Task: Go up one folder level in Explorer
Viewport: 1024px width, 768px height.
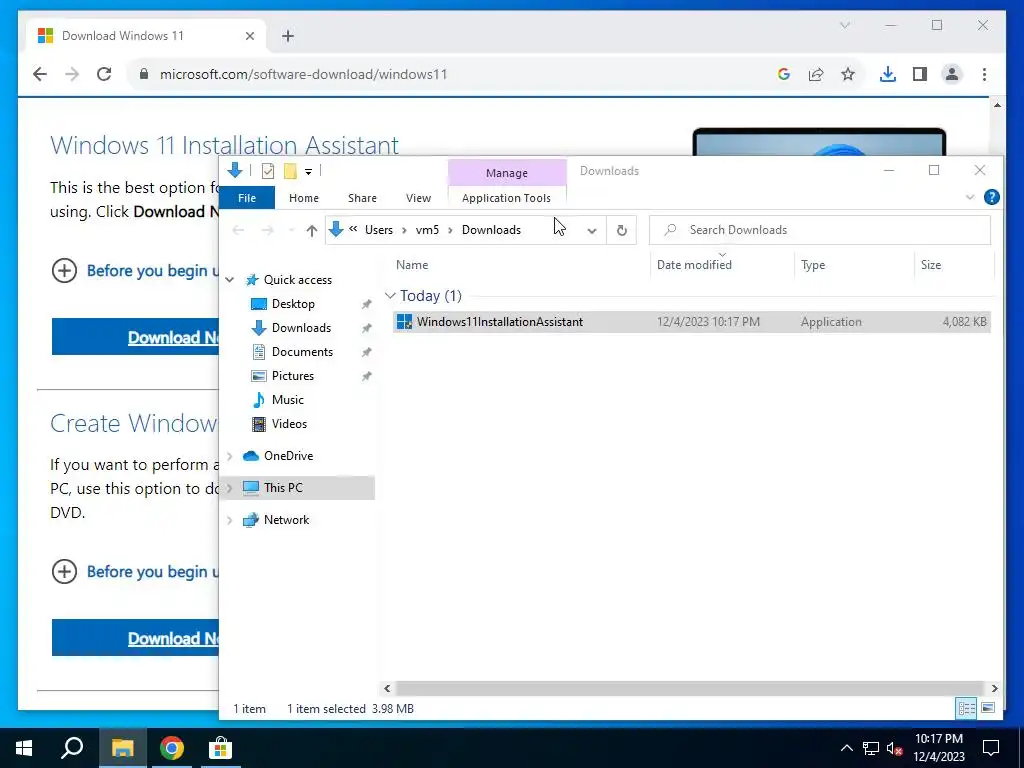Action: tap(312, 230)
